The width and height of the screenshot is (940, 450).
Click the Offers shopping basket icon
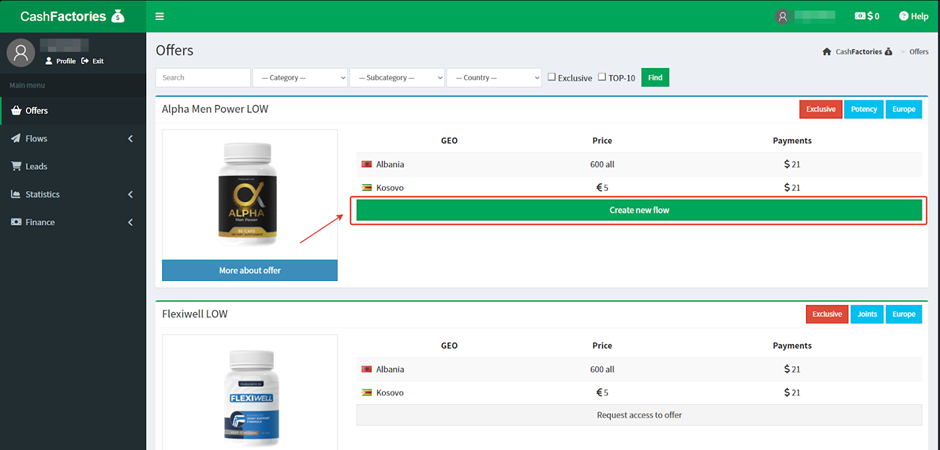point(16,111)
